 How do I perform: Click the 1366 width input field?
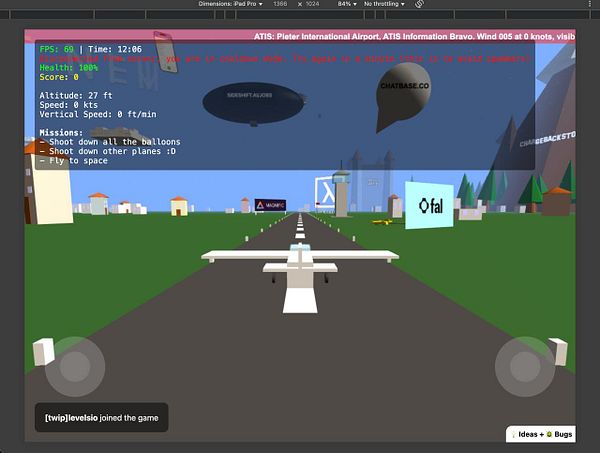280,4
